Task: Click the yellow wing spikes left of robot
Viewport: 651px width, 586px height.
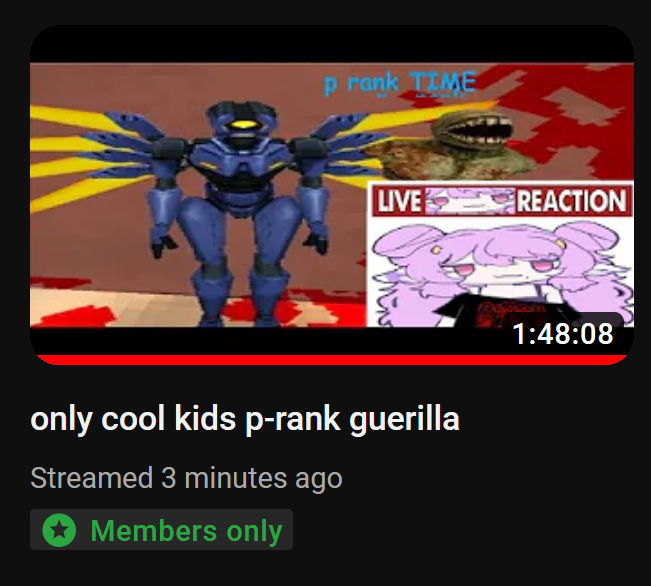Action: (x=87, y=160)
